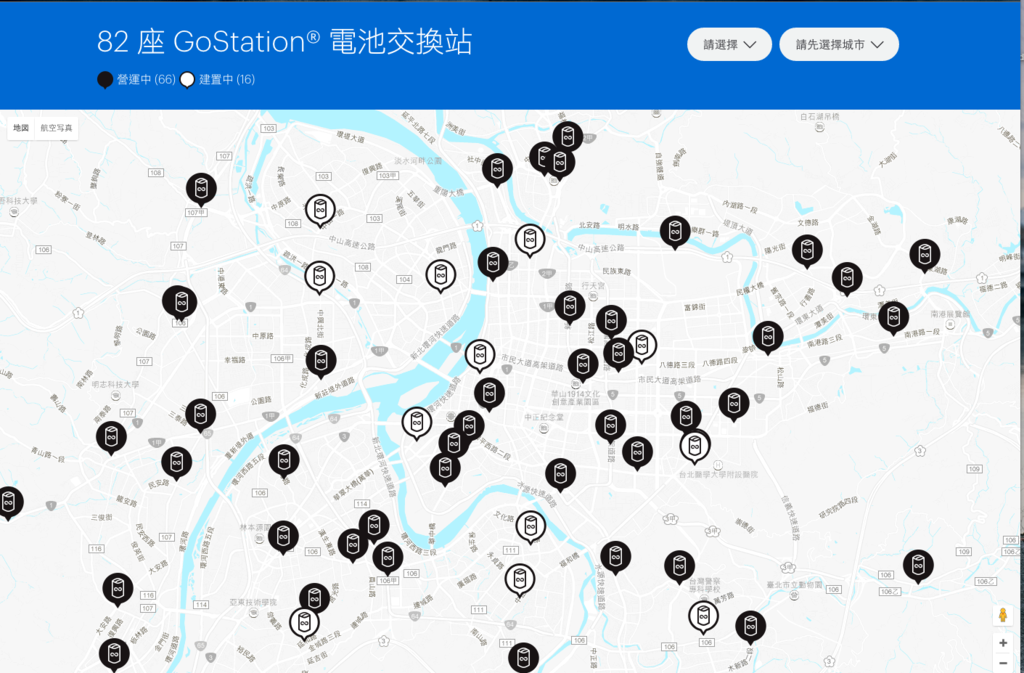The height and width of the screenshot is (673, 1024).
Task: Click the 淡水河畔公園 map label
Action: click(418, 161)
